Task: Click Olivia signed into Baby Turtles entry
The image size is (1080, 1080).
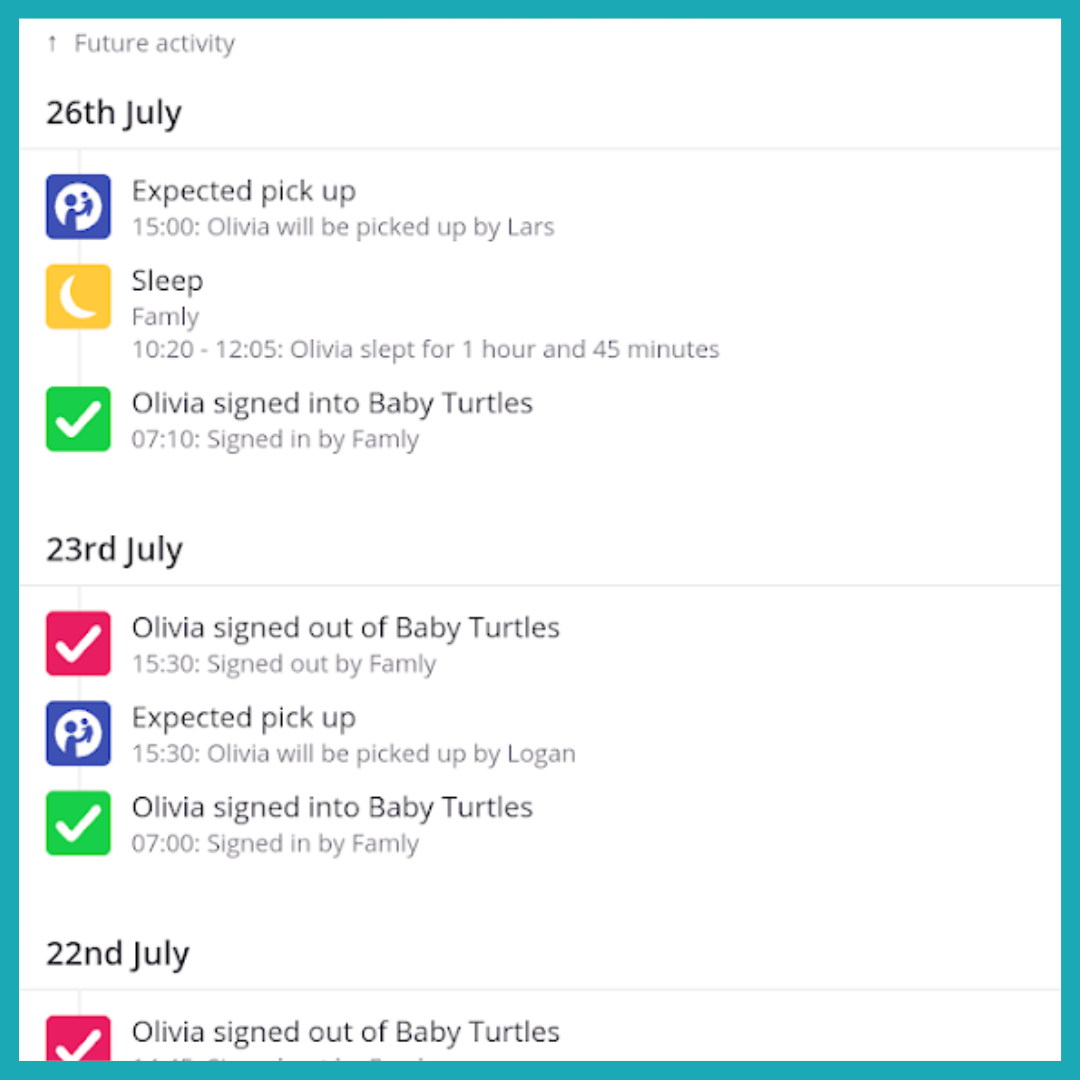Action: tap(332, 402)
